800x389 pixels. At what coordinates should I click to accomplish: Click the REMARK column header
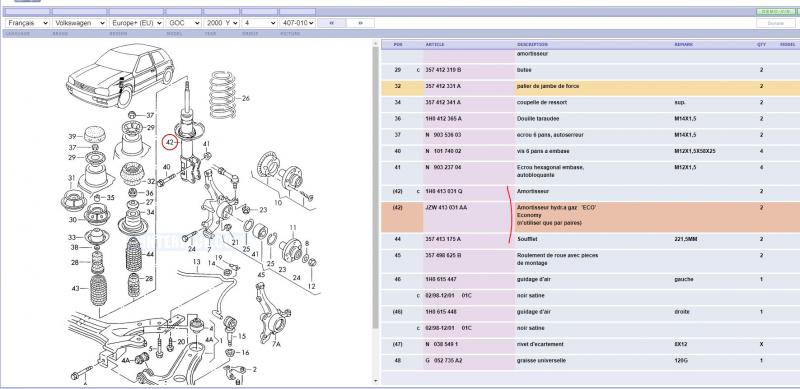click(683, 44)
